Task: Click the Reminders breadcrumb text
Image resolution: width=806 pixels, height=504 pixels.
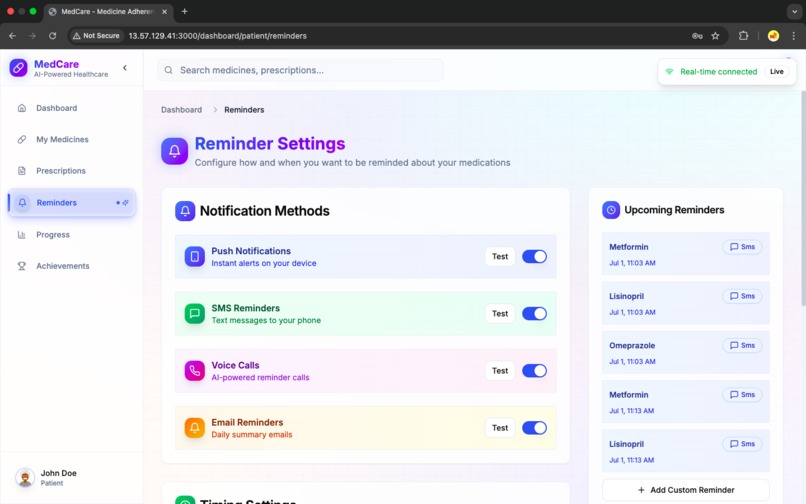Action: pyautogui.click(x=244, y=110)
